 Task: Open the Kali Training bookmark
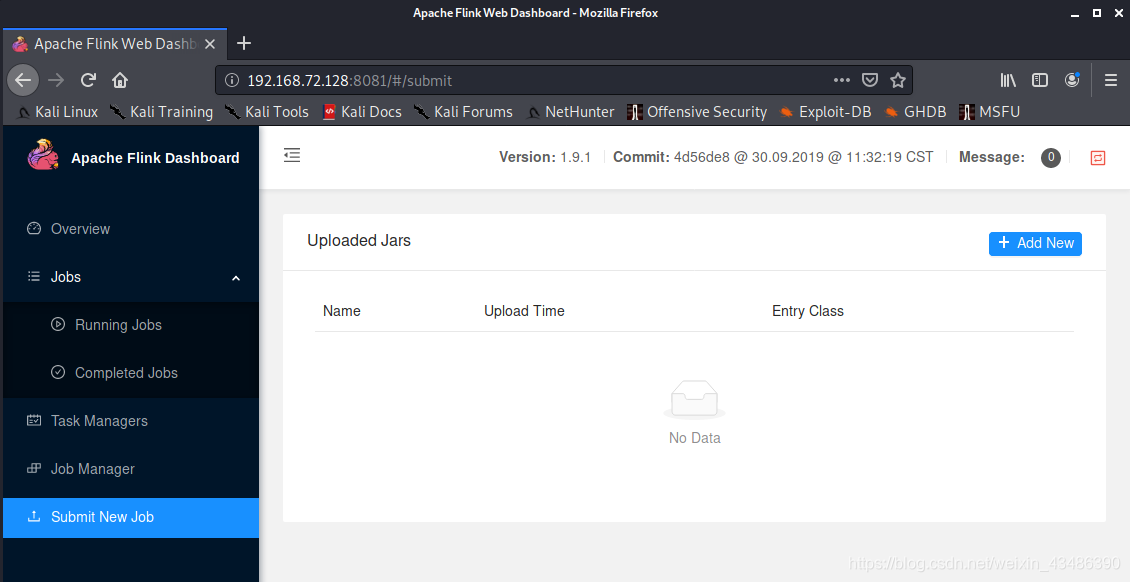(x=161, y=112)
